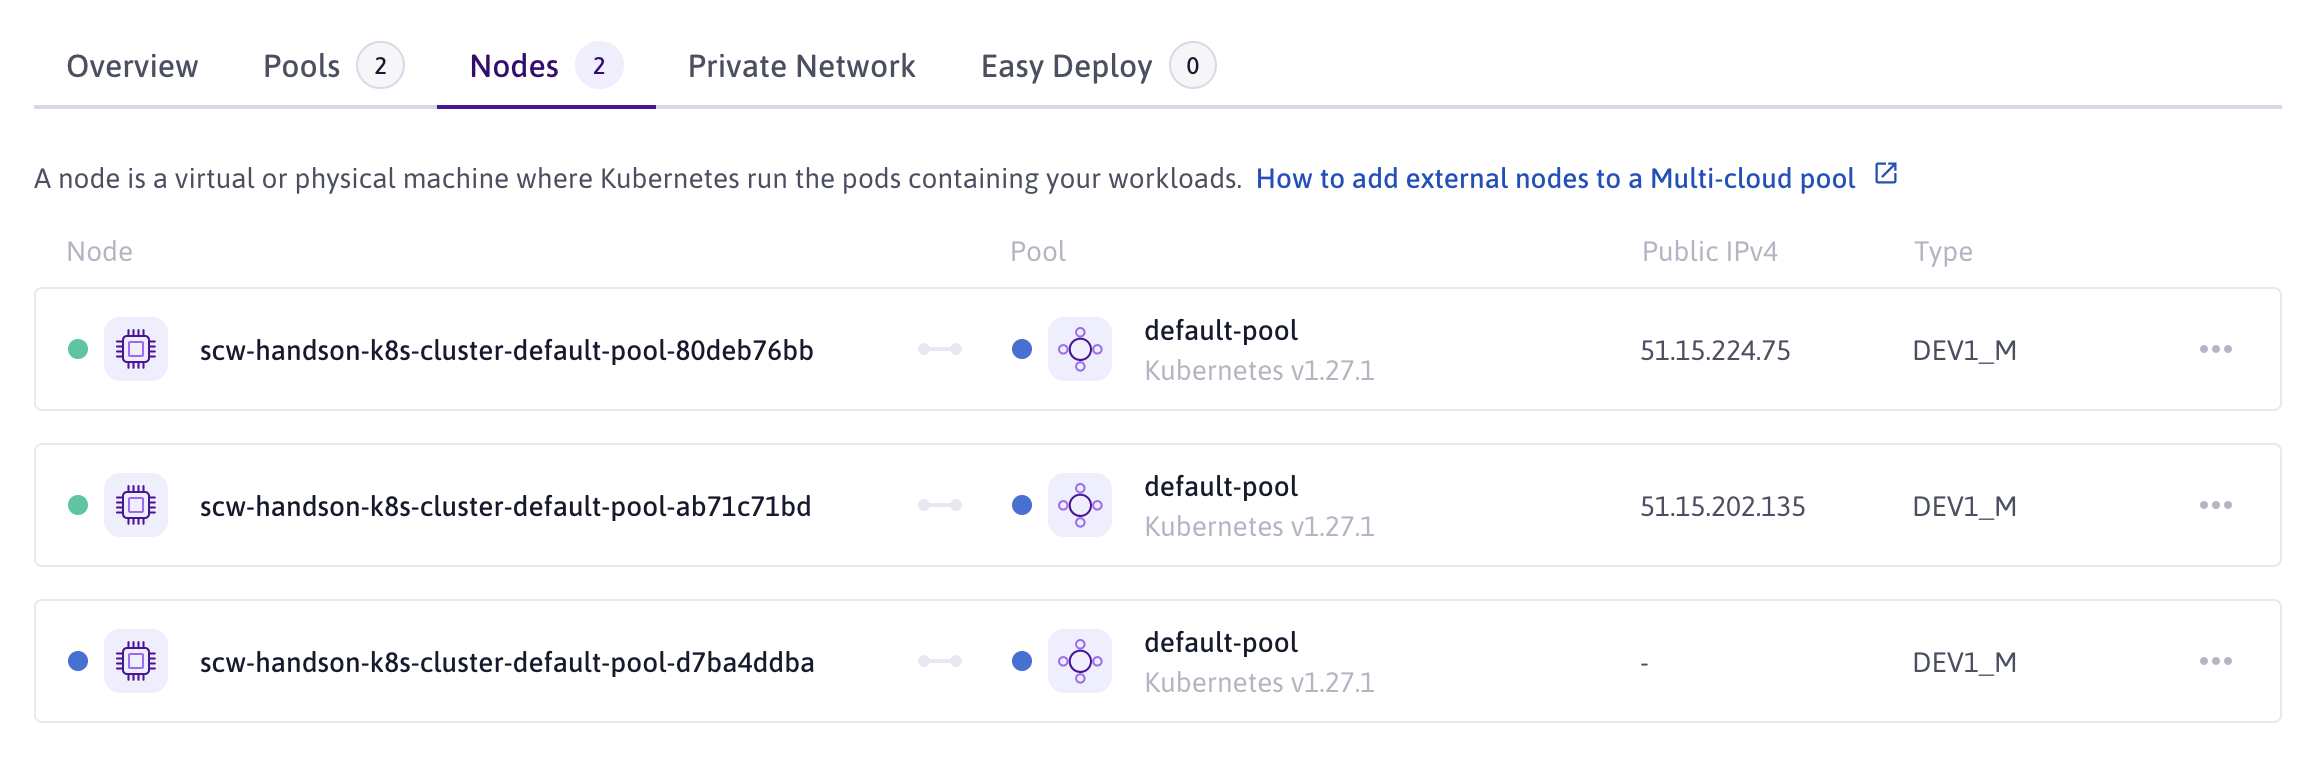
Task: Click pool icon in third node row
Action: pyautogui.click(x=1080, y=661)
